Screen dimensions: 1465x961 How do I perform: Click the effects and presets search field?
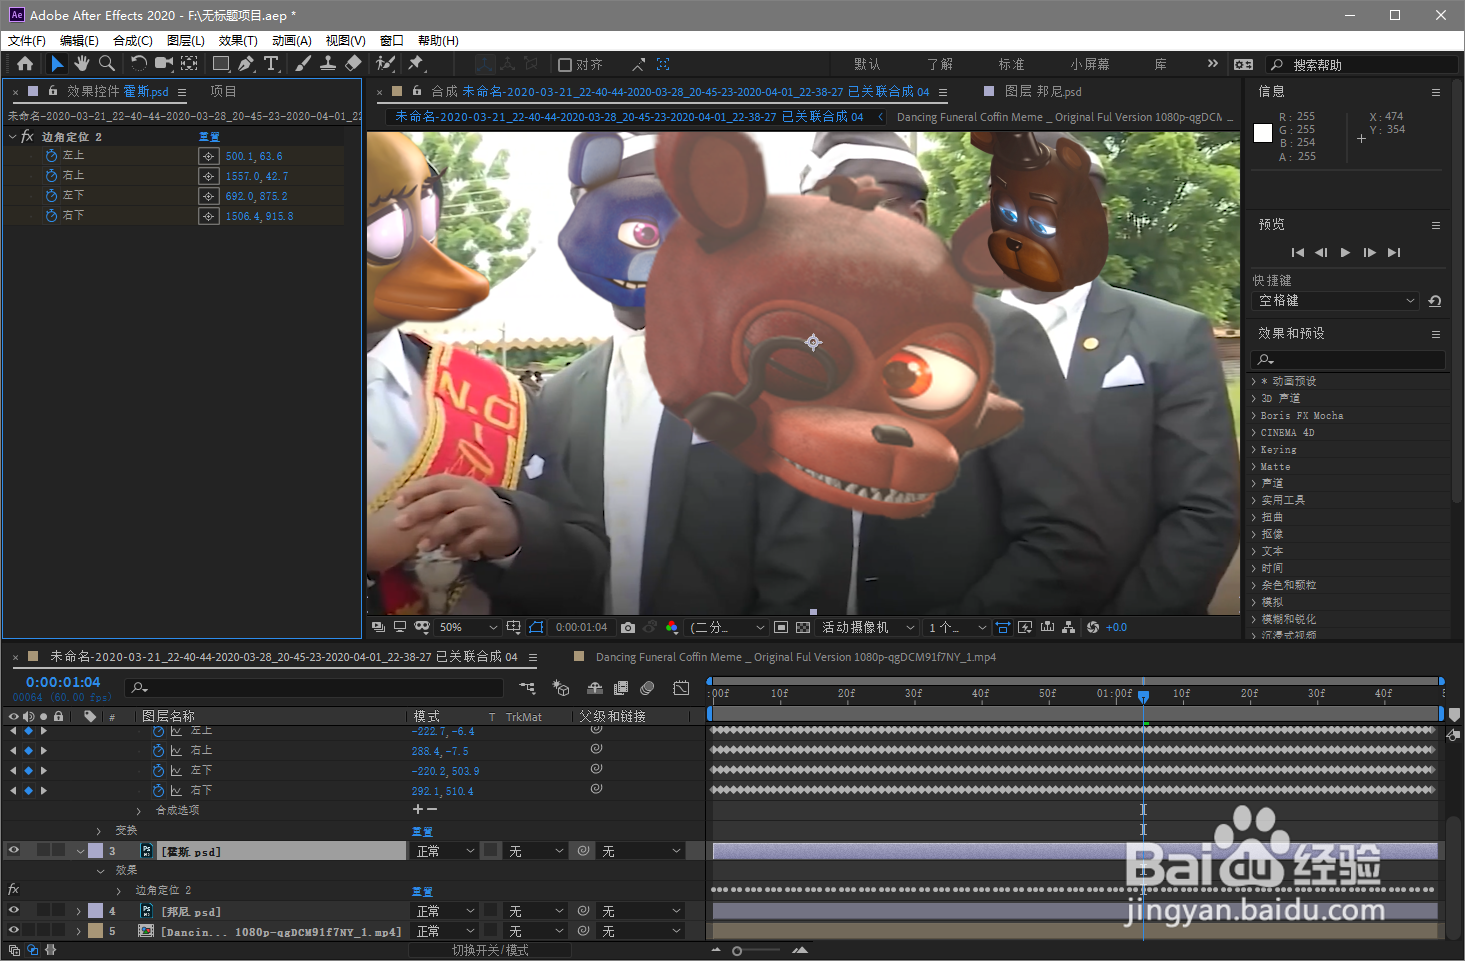1347,359
